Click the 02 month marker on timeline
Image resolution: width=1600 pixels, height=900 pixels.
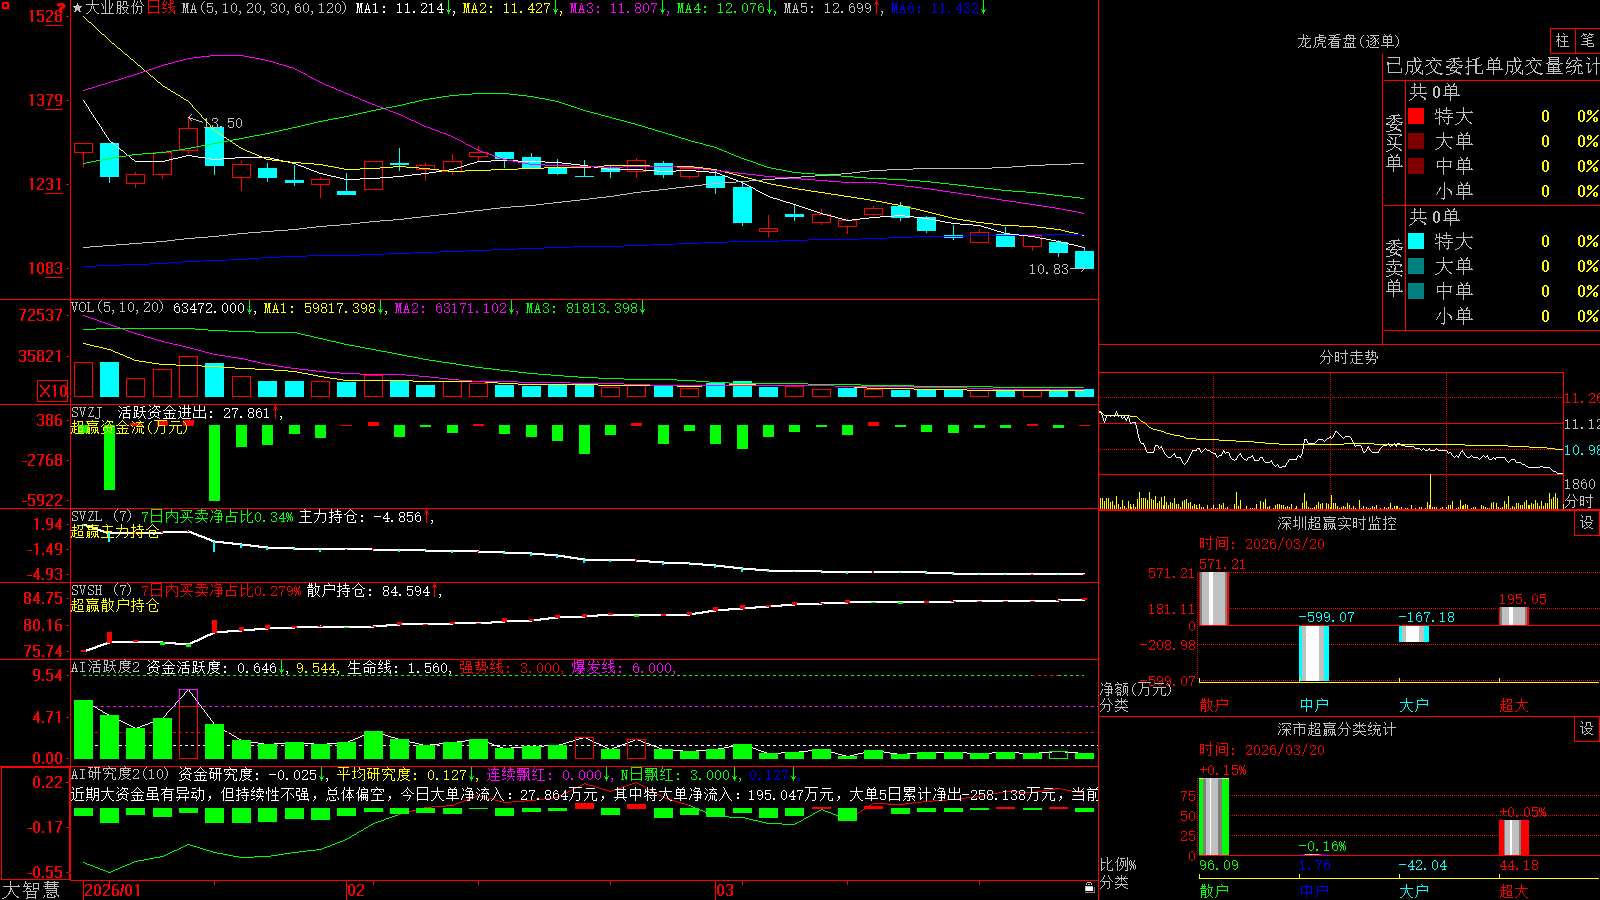tap(356, 890)
